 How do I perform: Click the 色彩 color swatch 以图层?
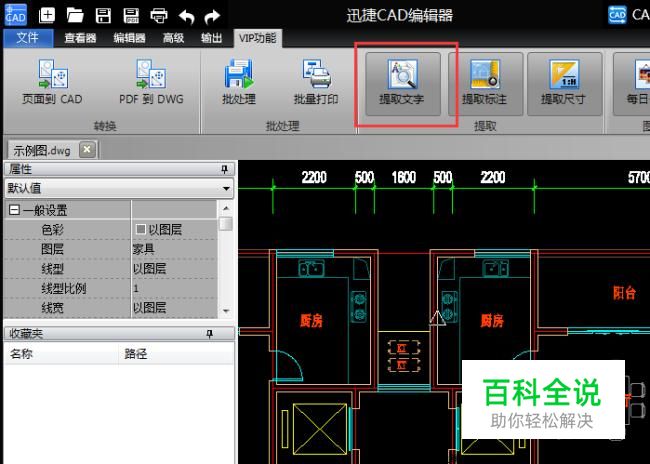[x=141, y=229]
